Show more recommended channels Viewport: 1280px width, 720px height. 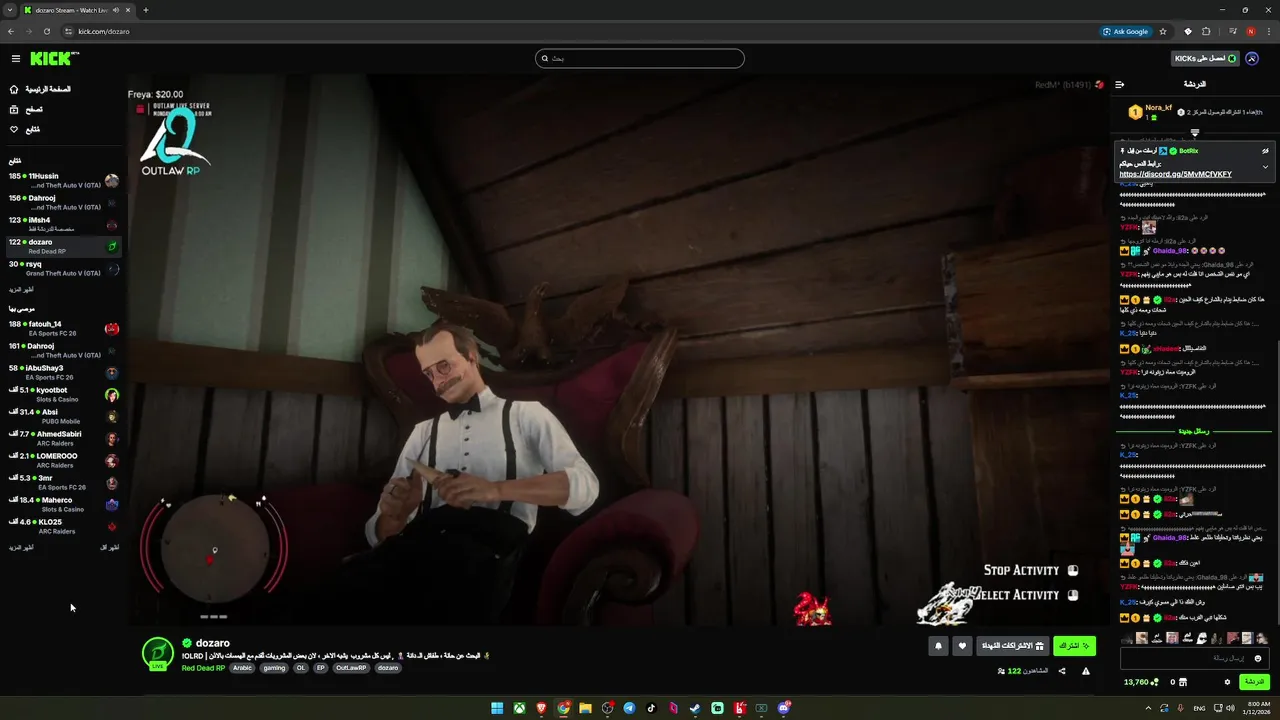point(22,548)
